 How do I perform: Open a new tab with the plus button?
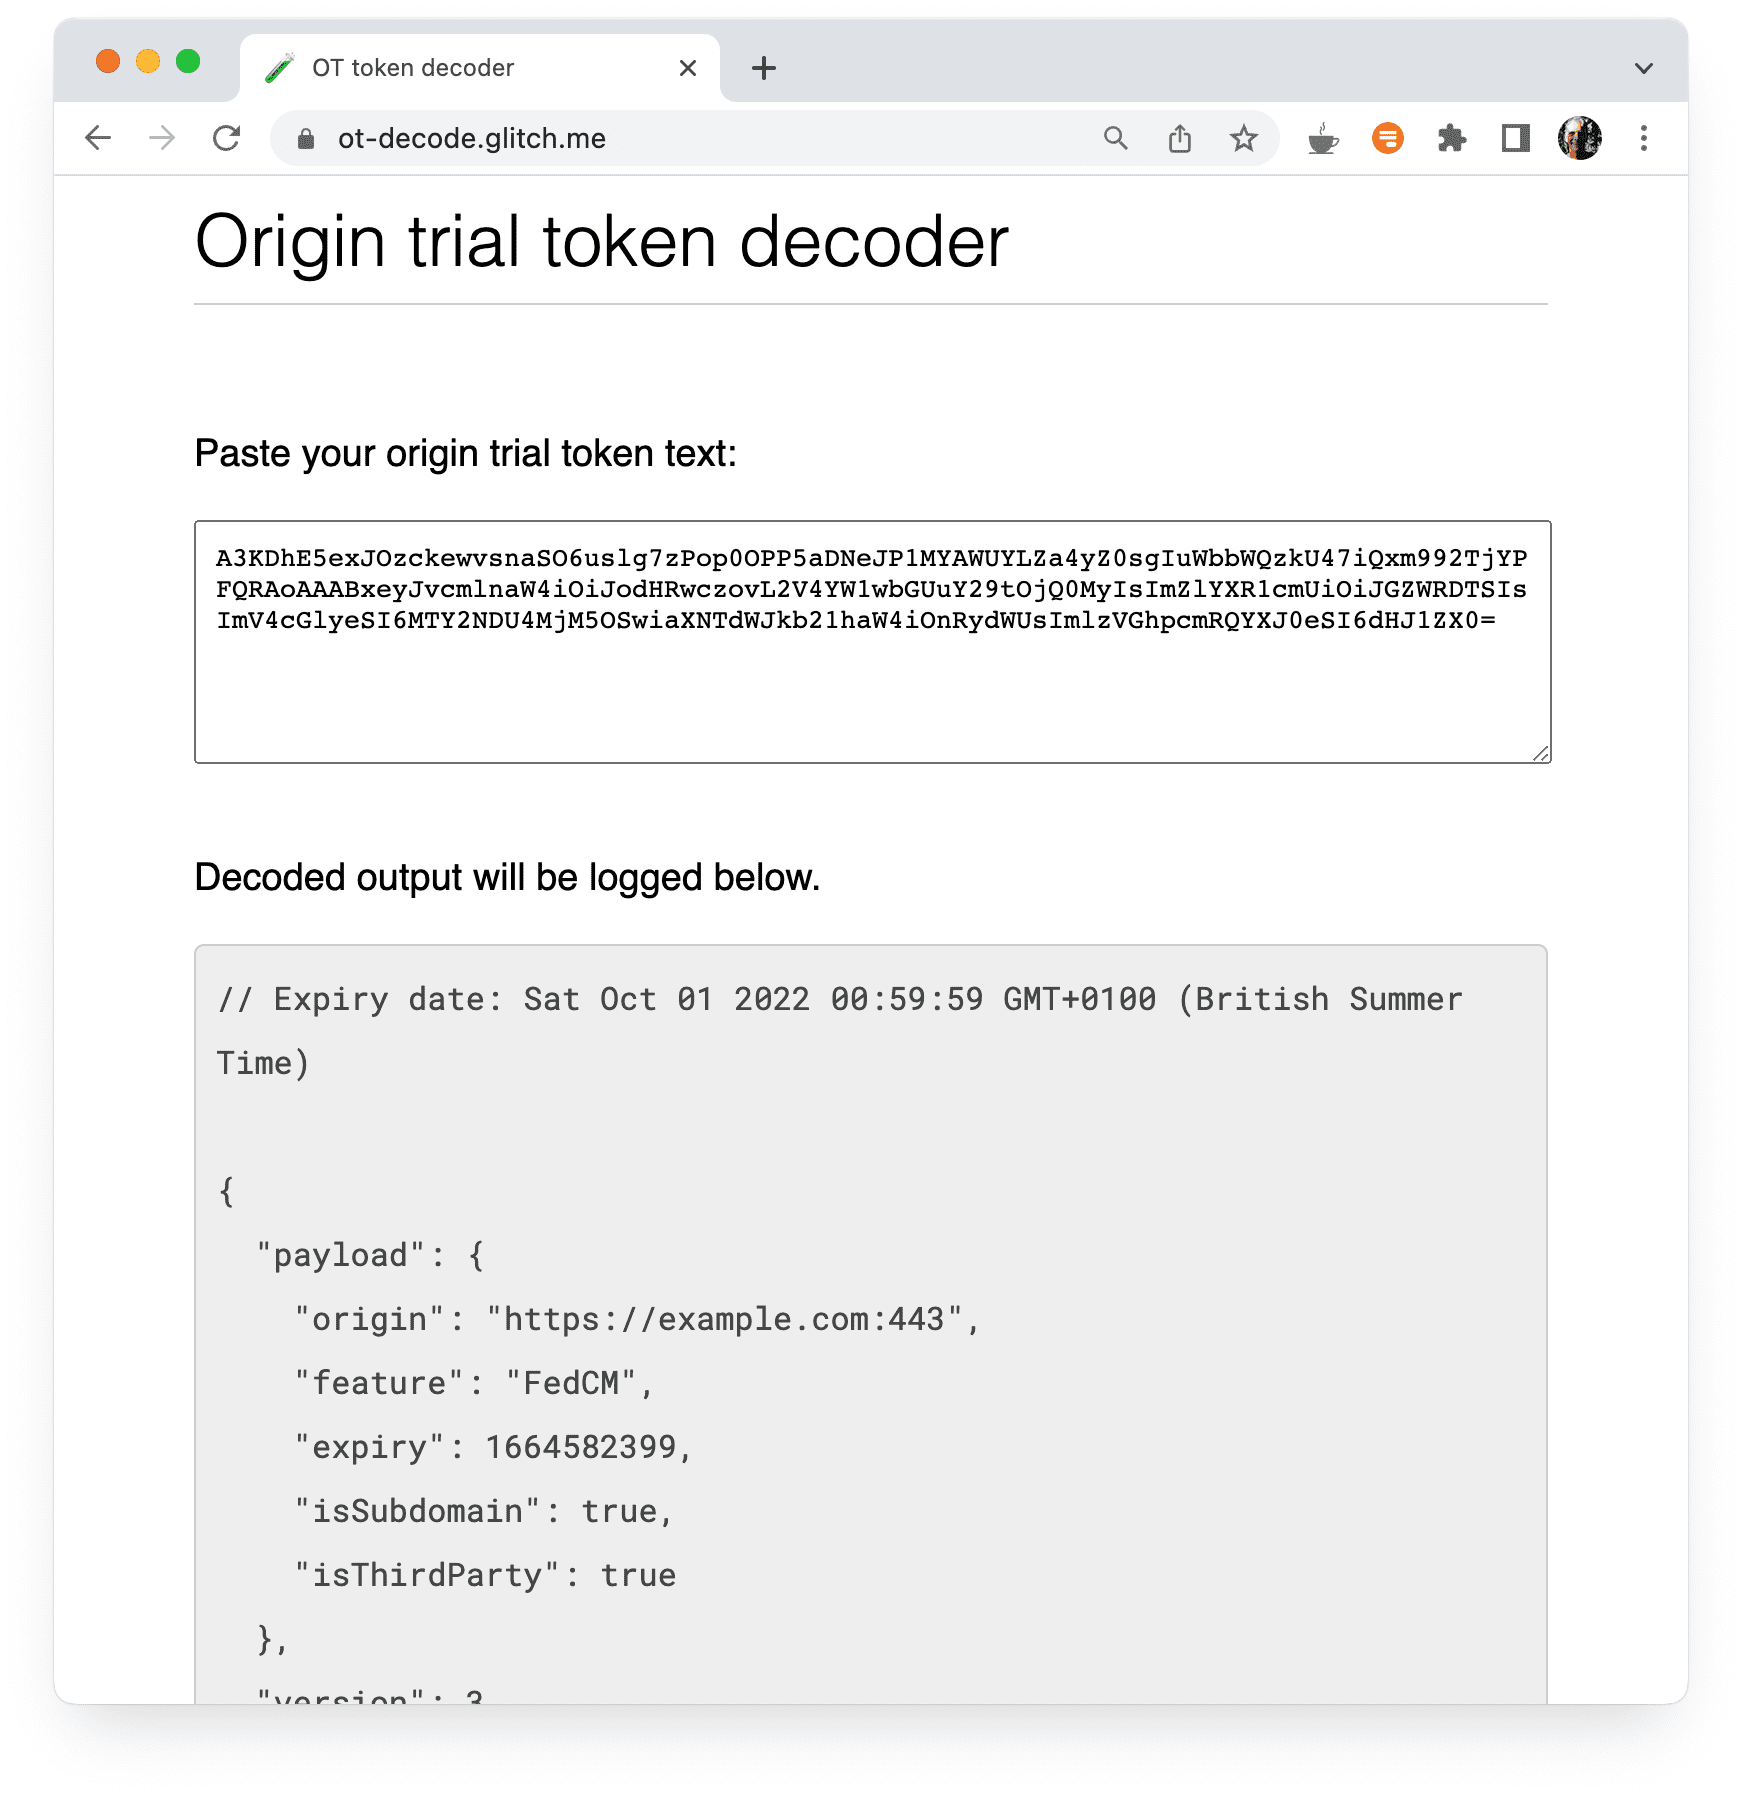click(x=764, y=67)
